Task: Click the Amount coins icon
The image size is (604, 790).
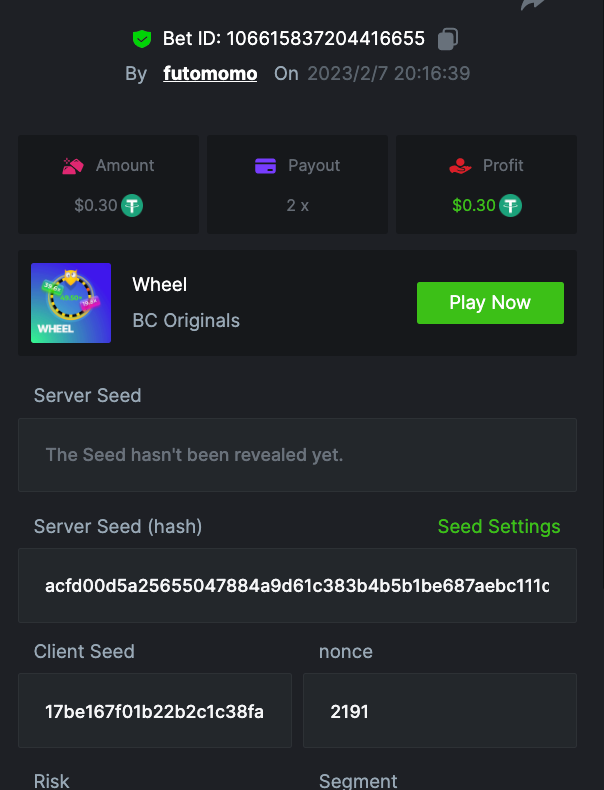Action: pos(72,166)
